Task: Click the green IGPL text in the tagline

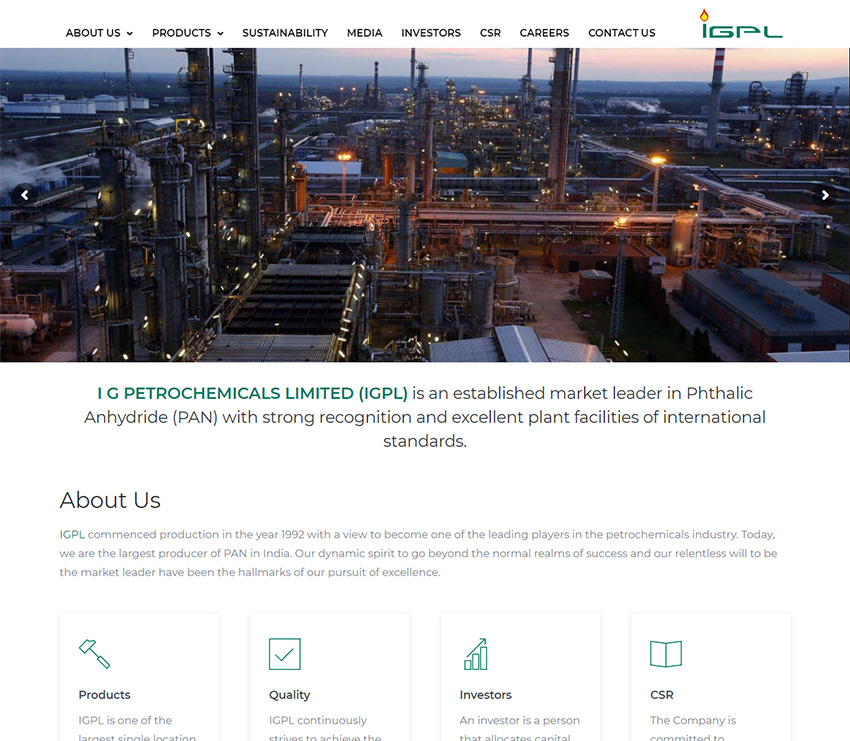Action: click(x=250, y=393)
